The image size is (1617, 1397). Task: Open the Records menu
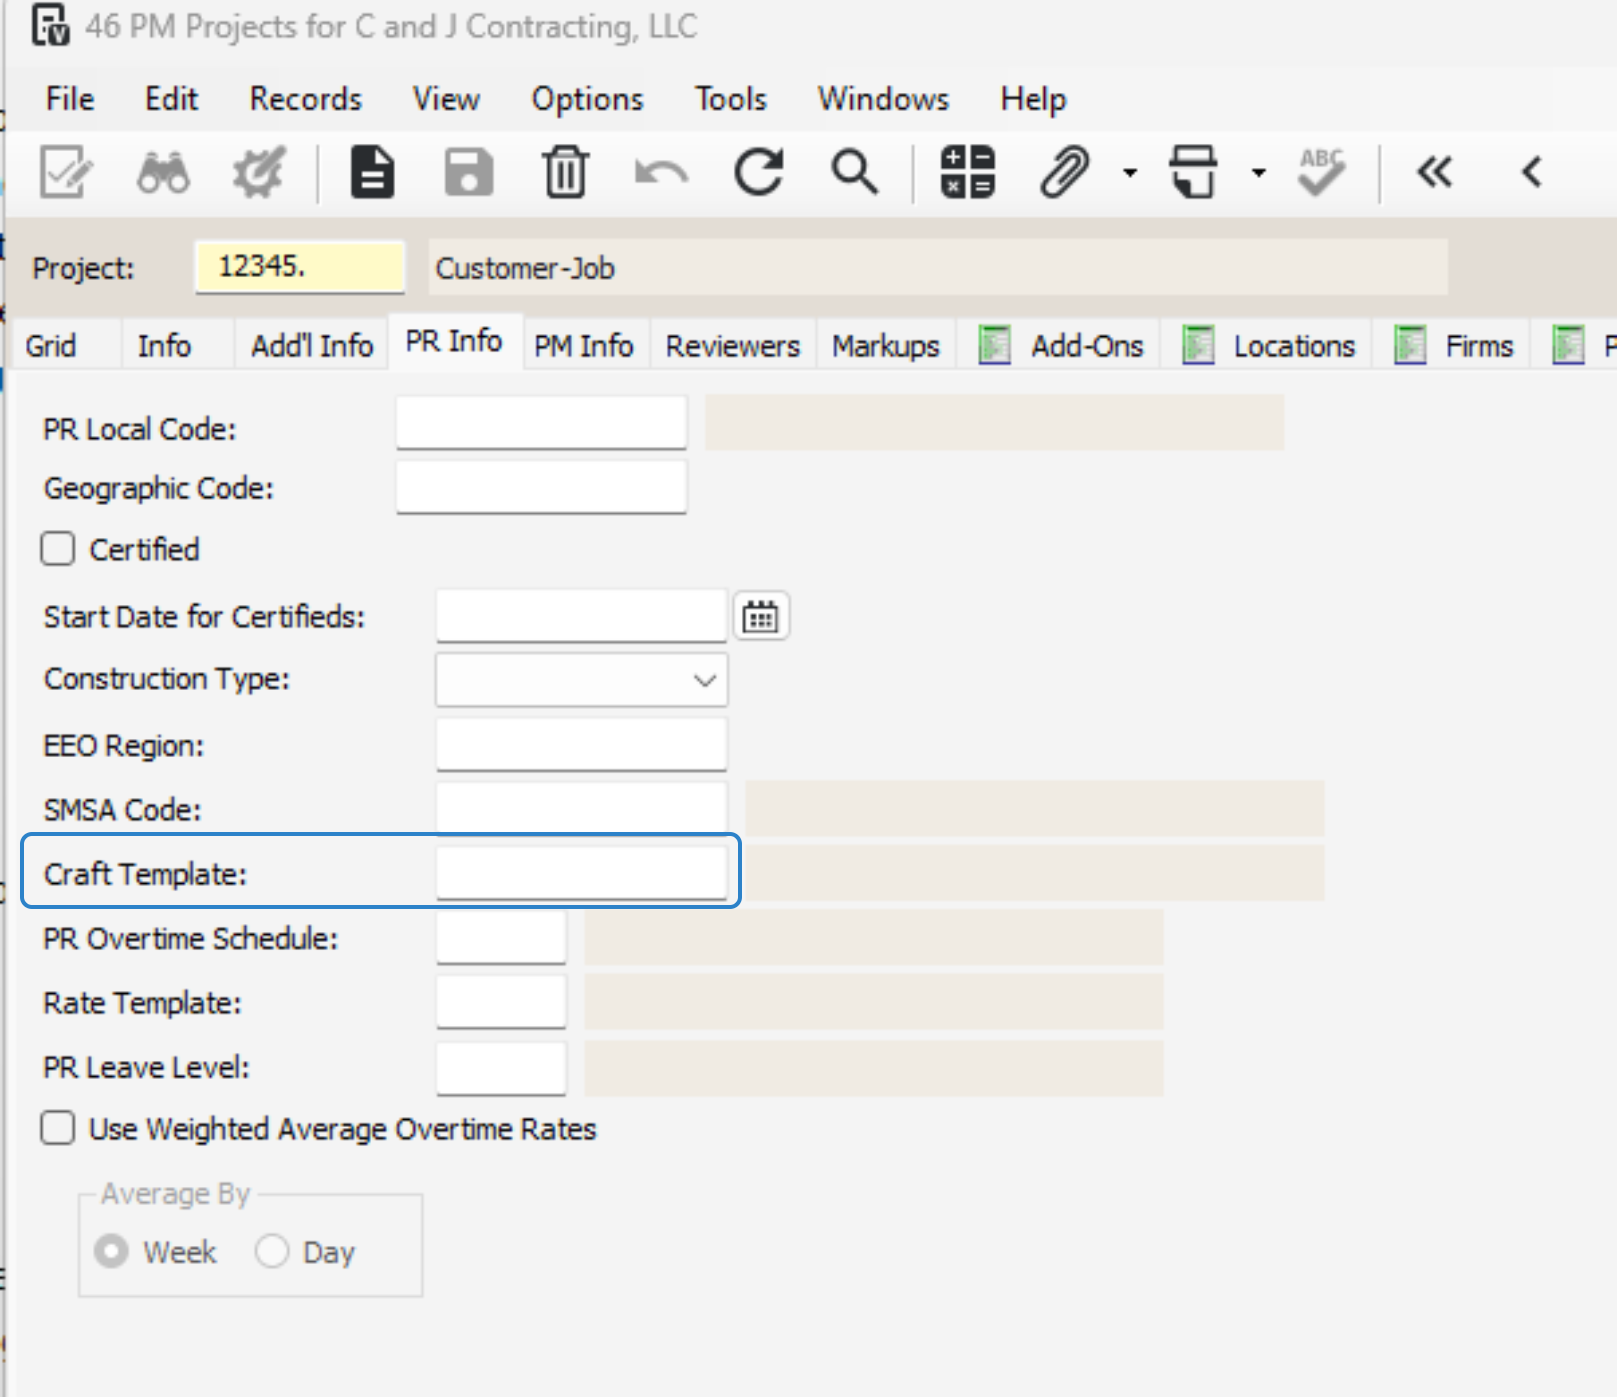[x=305, y=99]
